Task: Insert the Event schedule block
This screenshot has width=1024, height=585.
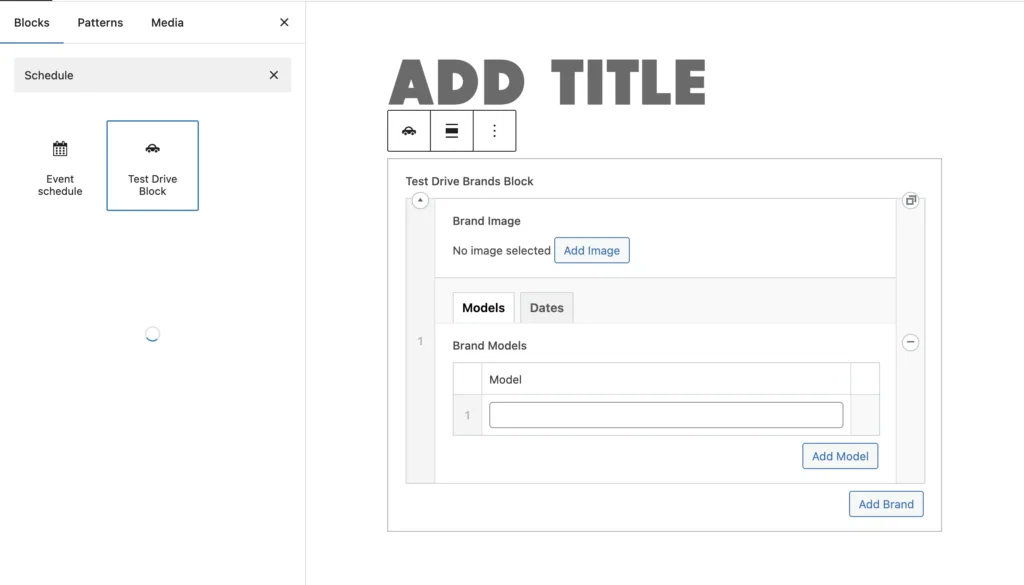Action: click(60, 166)
